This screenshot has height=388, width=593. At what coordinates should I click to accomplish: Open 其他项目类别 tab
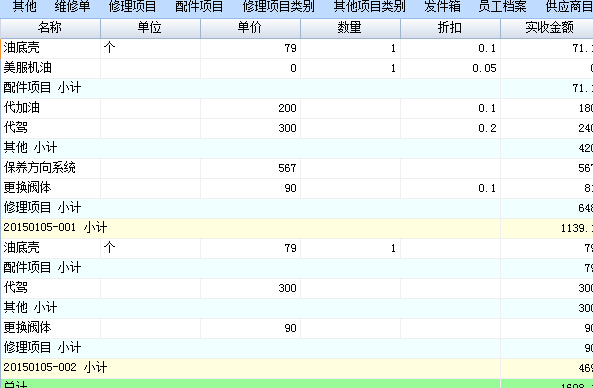369,6
